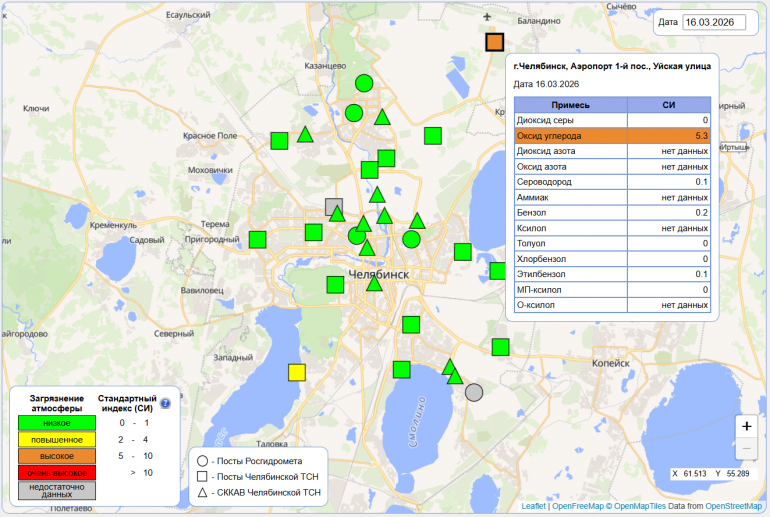Click green square marker near Красное Поле

pyautogui.click(x=279, y=140)
